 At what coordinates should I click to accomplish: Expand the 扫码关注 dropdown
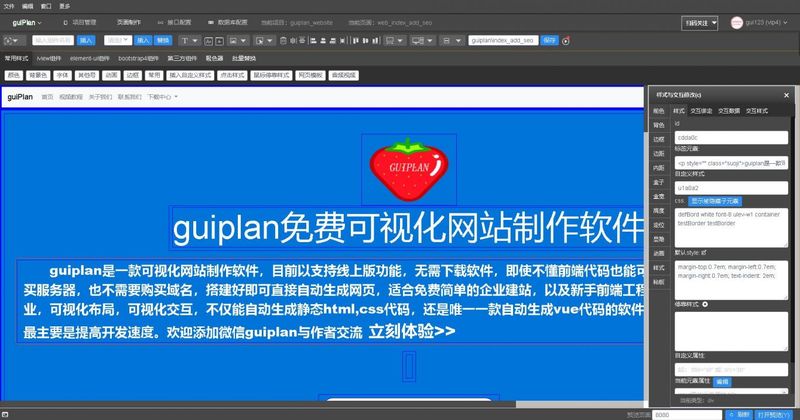coord(699,23)
